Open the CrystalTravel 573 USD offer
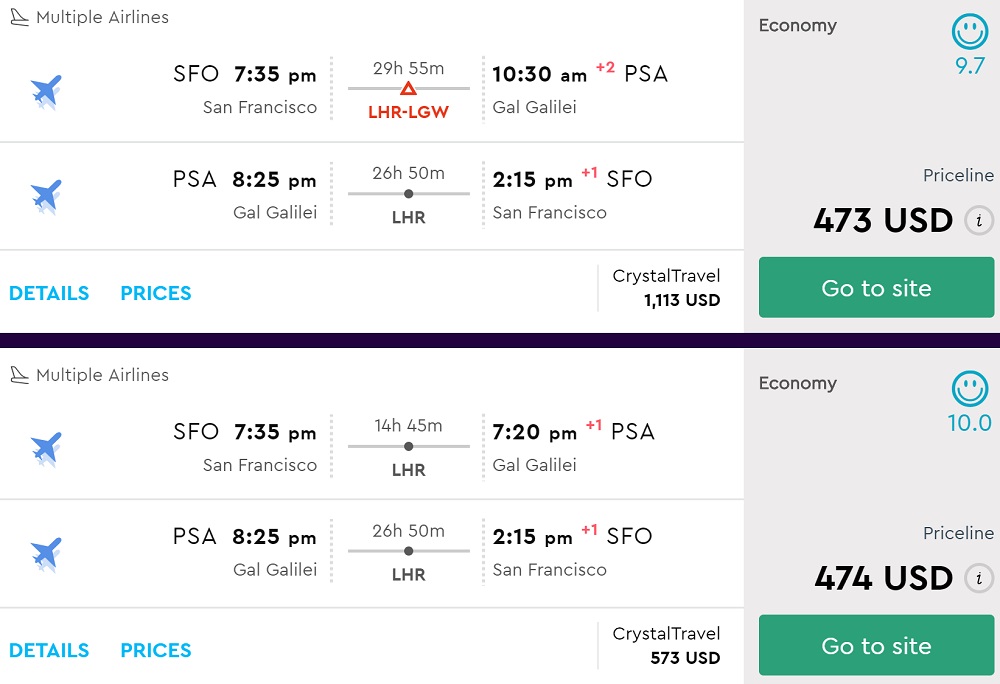Screen dimensions: 1000x684 tap(666, 645)
